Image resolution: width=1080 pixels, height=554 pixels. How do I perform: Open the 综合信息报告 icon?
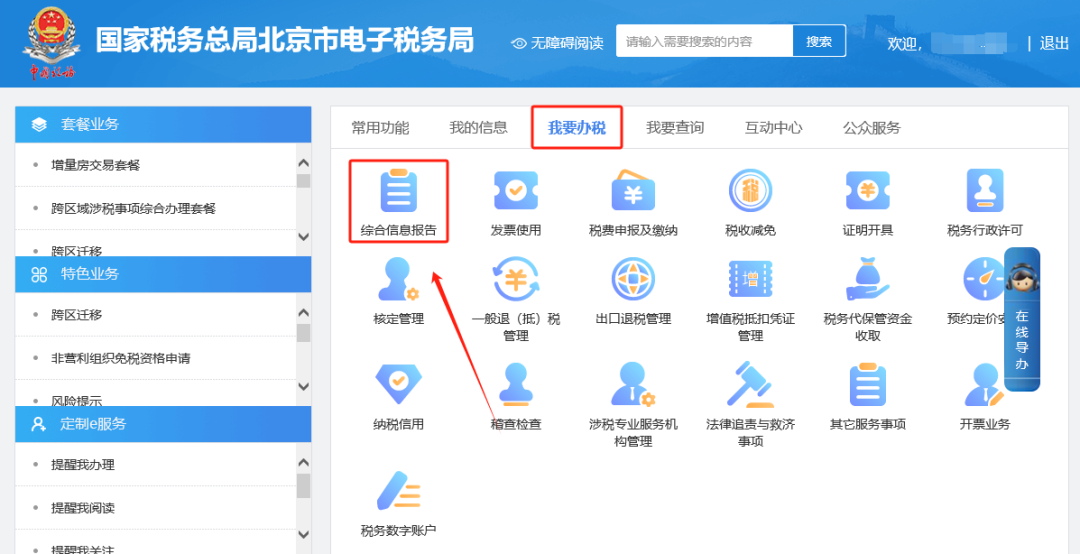point(399,191)
